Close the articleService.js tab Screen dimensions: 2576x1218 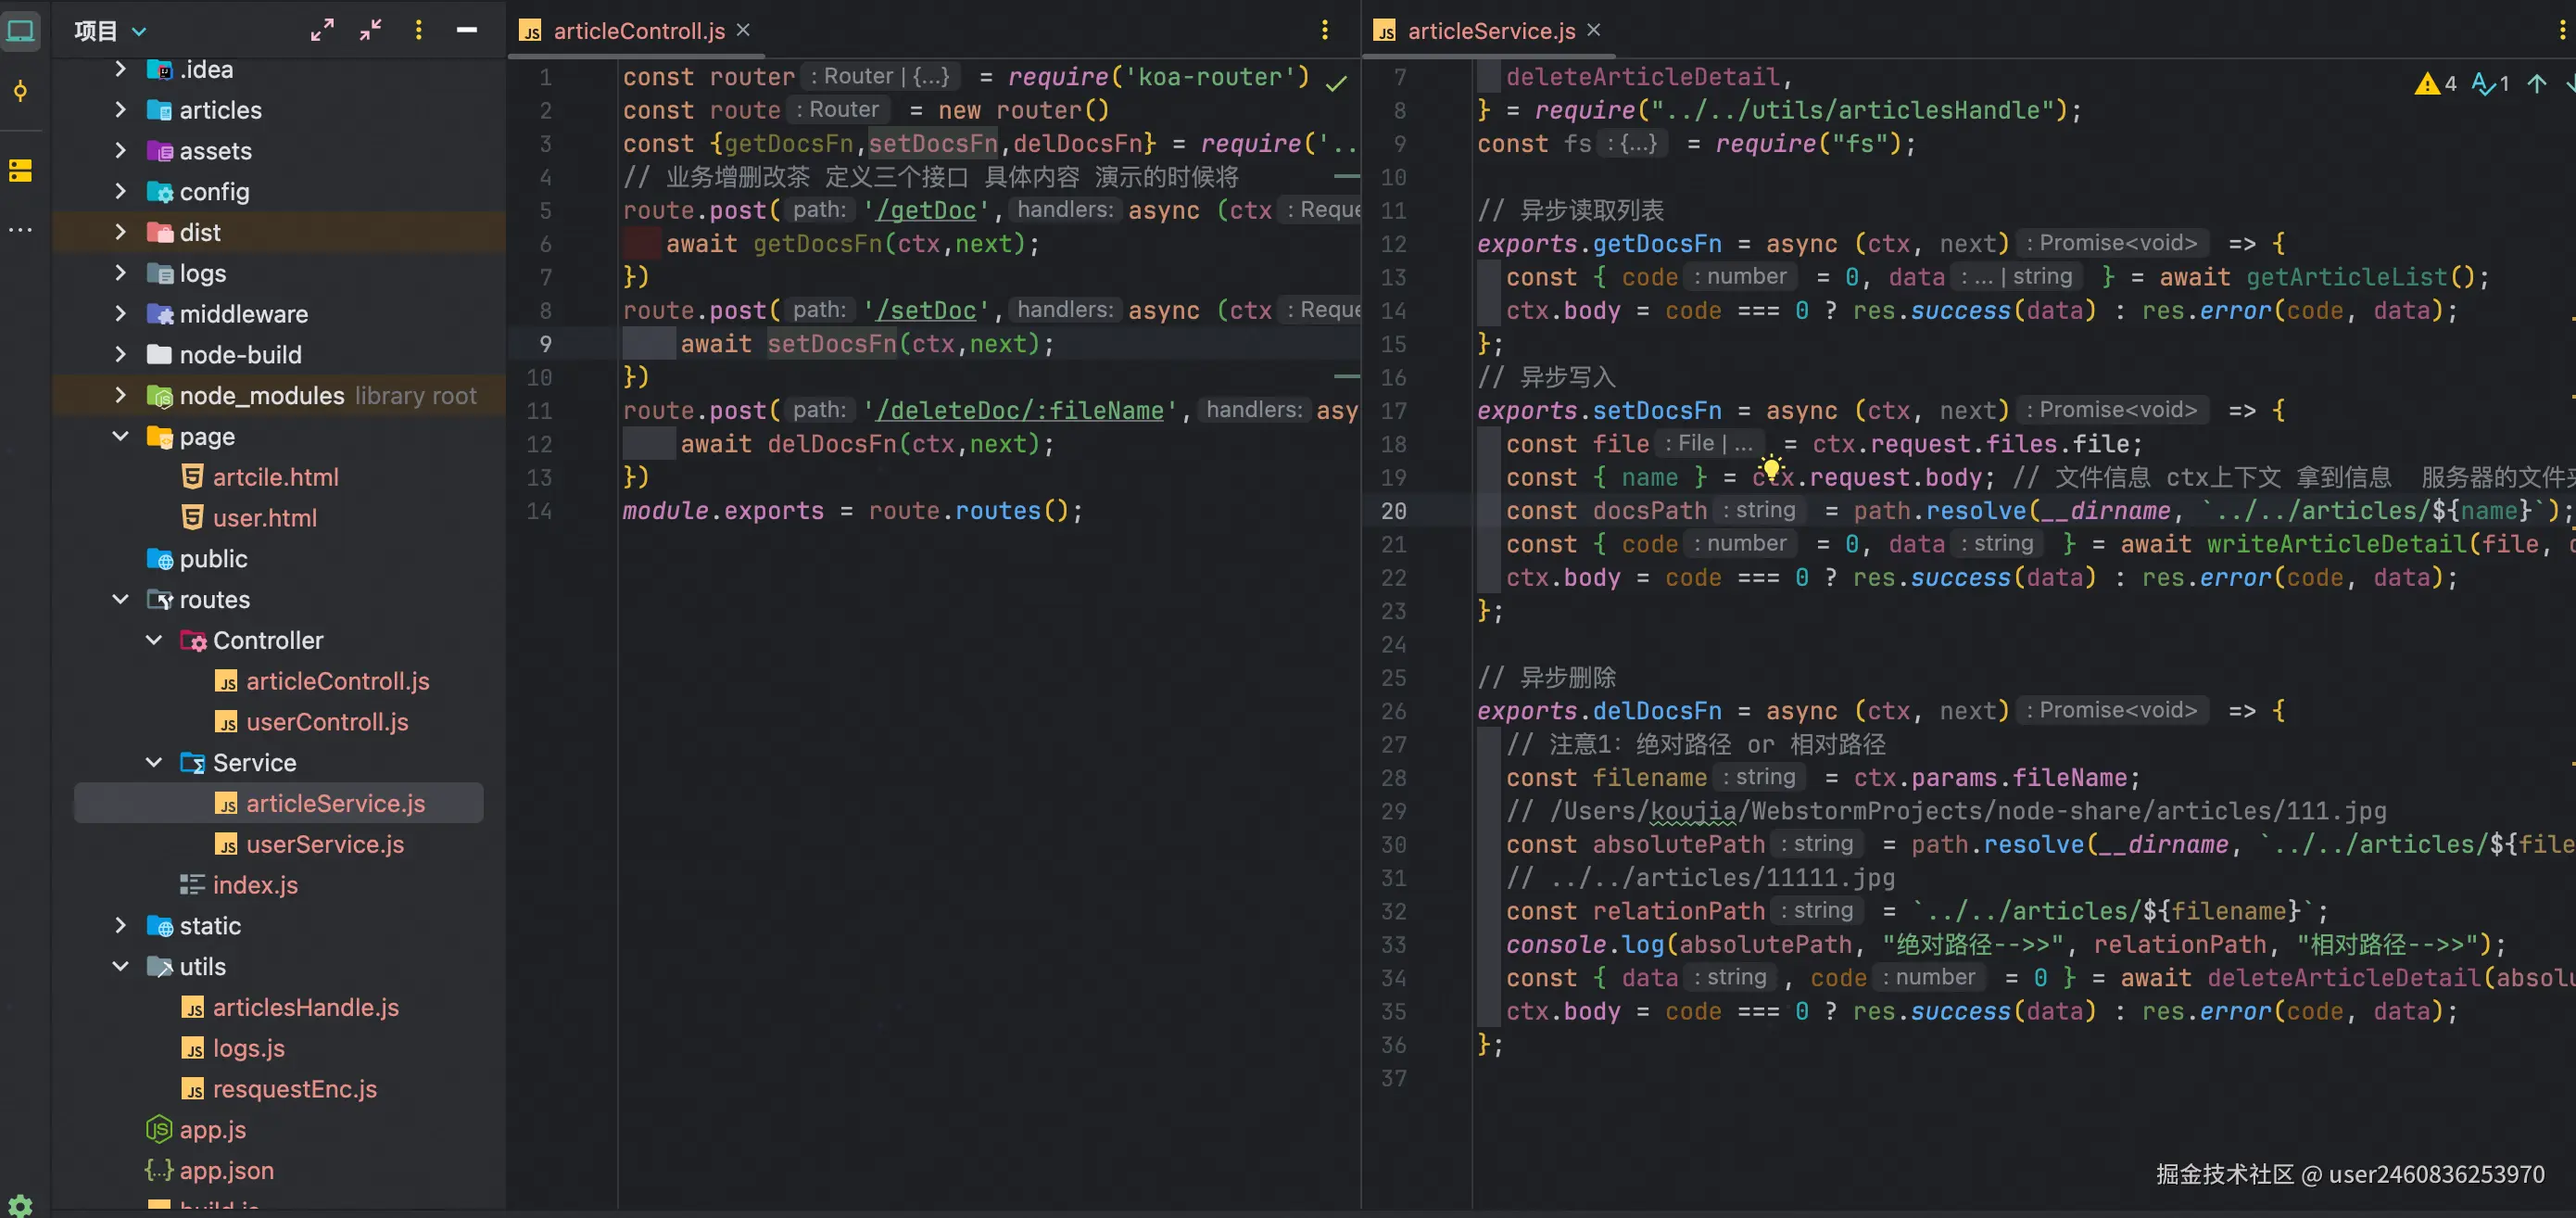click(x=1594, y=30)
